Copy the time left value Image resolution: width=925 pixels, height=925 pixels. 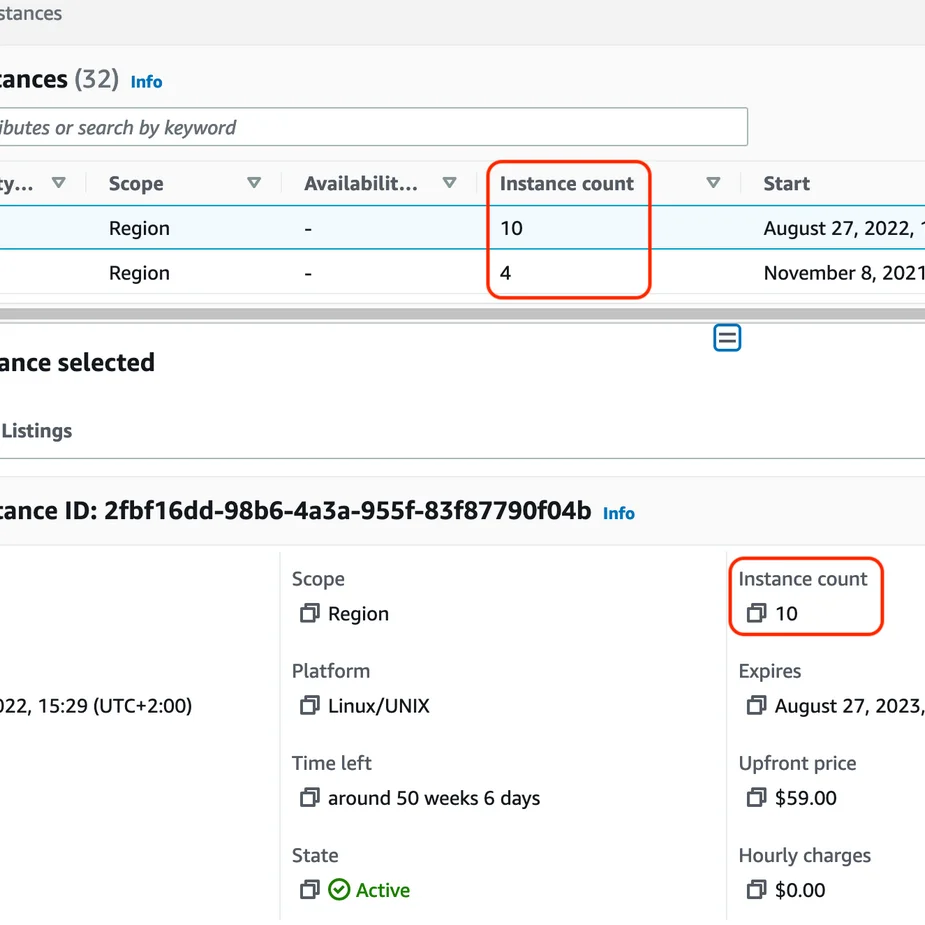tap(309, 798)
